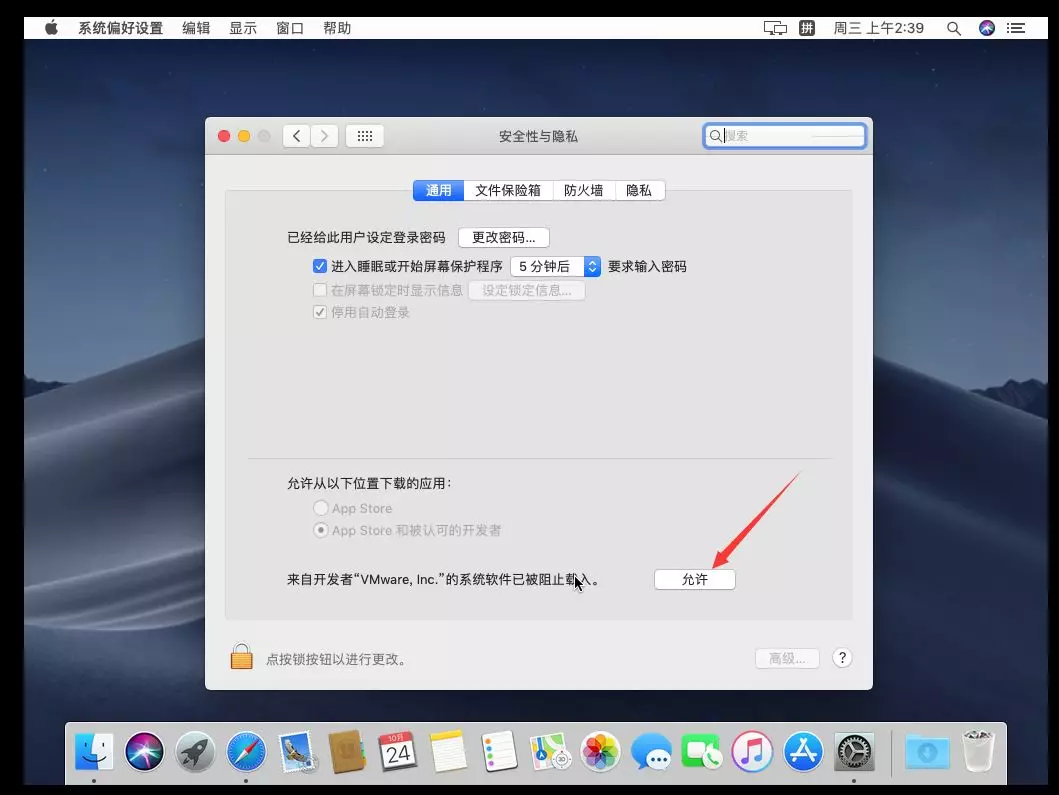Launch iTunes from the Dock
Image resolution: width=1059 pixels, height=795 pixels.
click(x=752, y=751)
